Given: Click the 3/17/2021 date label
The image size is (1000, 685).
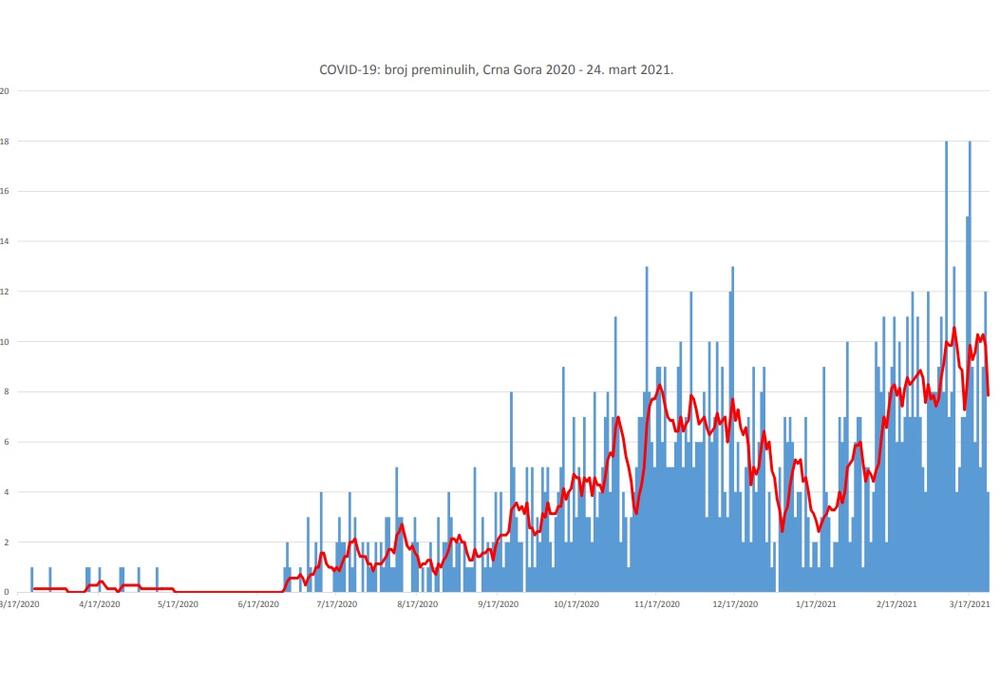Looking at the screenshot, I should (x=970, y=604).
